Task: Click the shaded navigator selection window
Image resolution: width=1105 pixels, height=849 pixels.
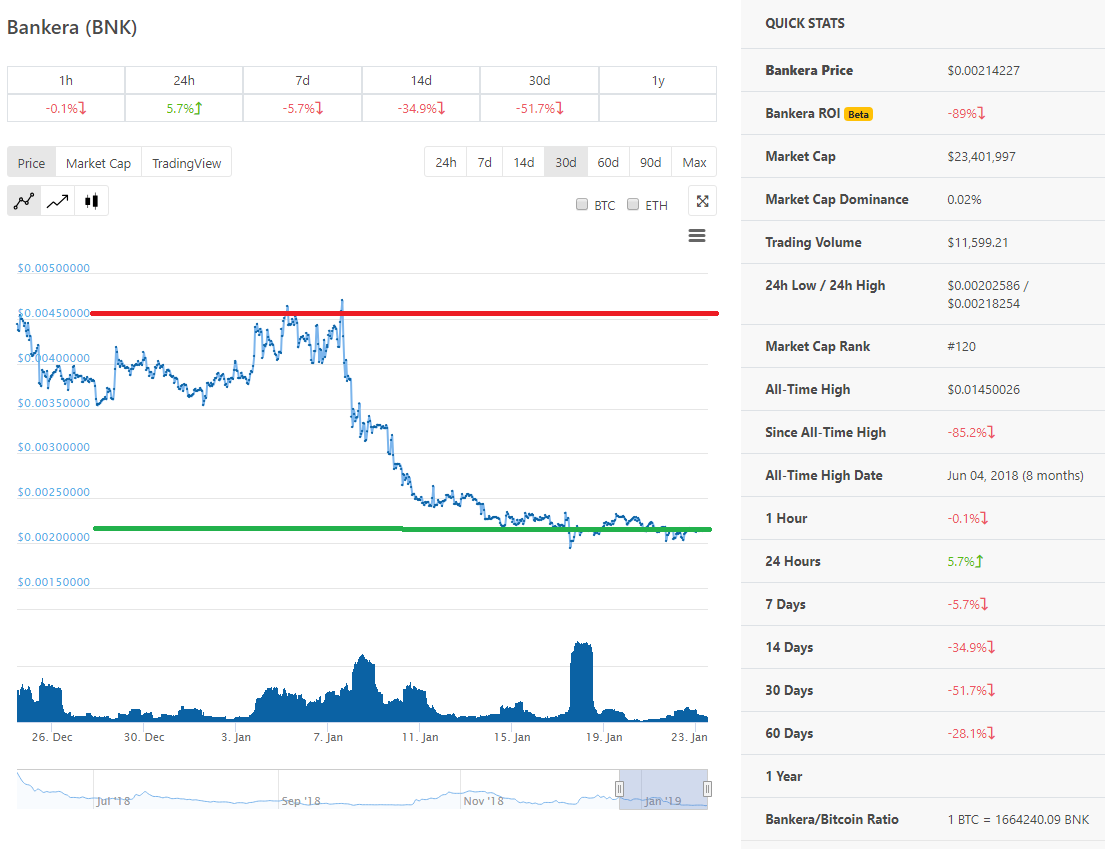Action: (x=663, y=789)
